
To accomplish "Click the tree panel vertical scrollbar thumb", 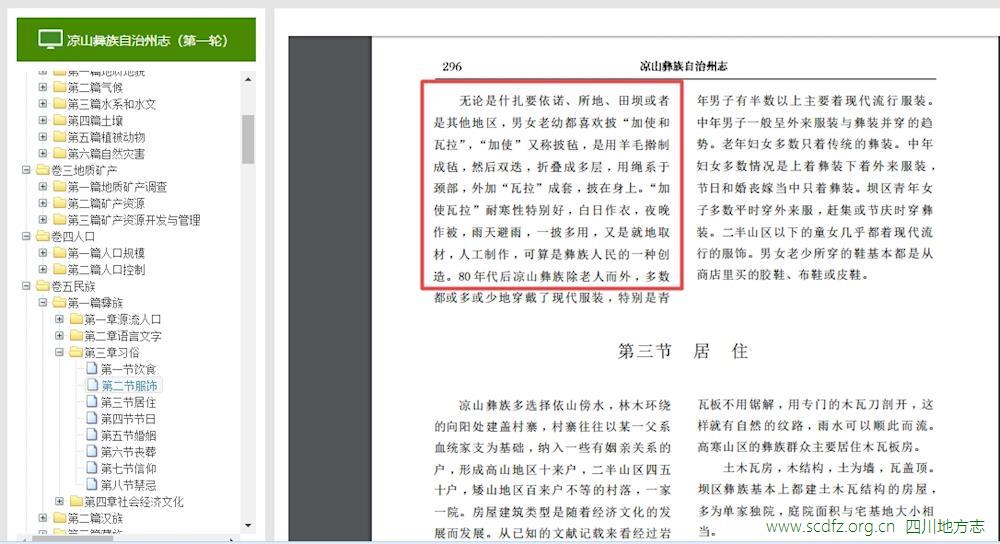I will [248, 139].
